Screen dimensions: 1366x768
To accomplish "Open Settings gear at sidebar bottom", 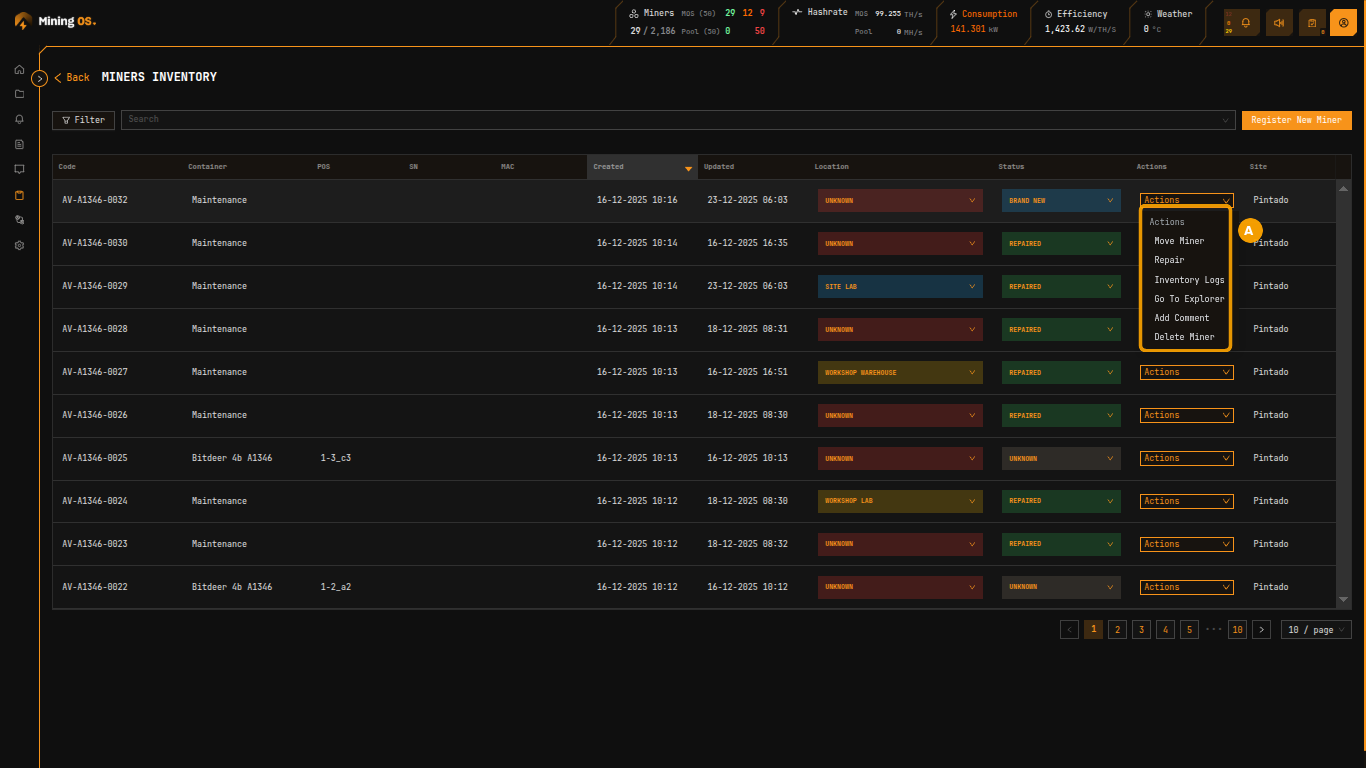I will coord(18,245).
